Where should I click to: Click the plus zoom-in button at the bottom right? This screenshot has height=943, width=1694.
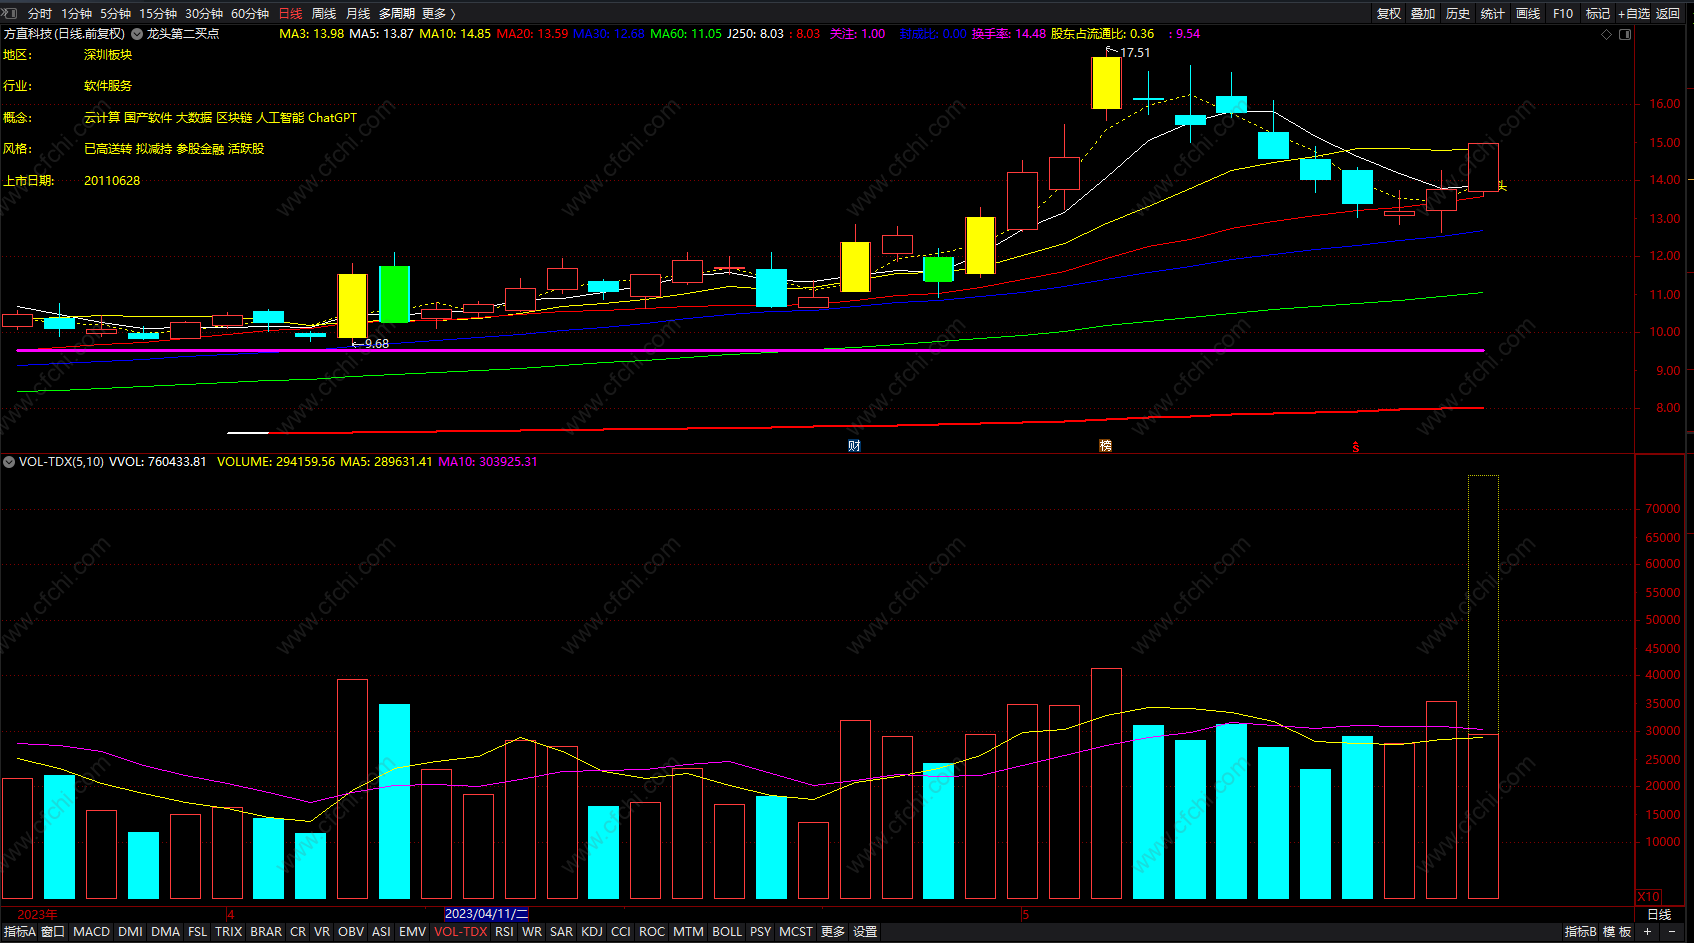pos(1647,931)
